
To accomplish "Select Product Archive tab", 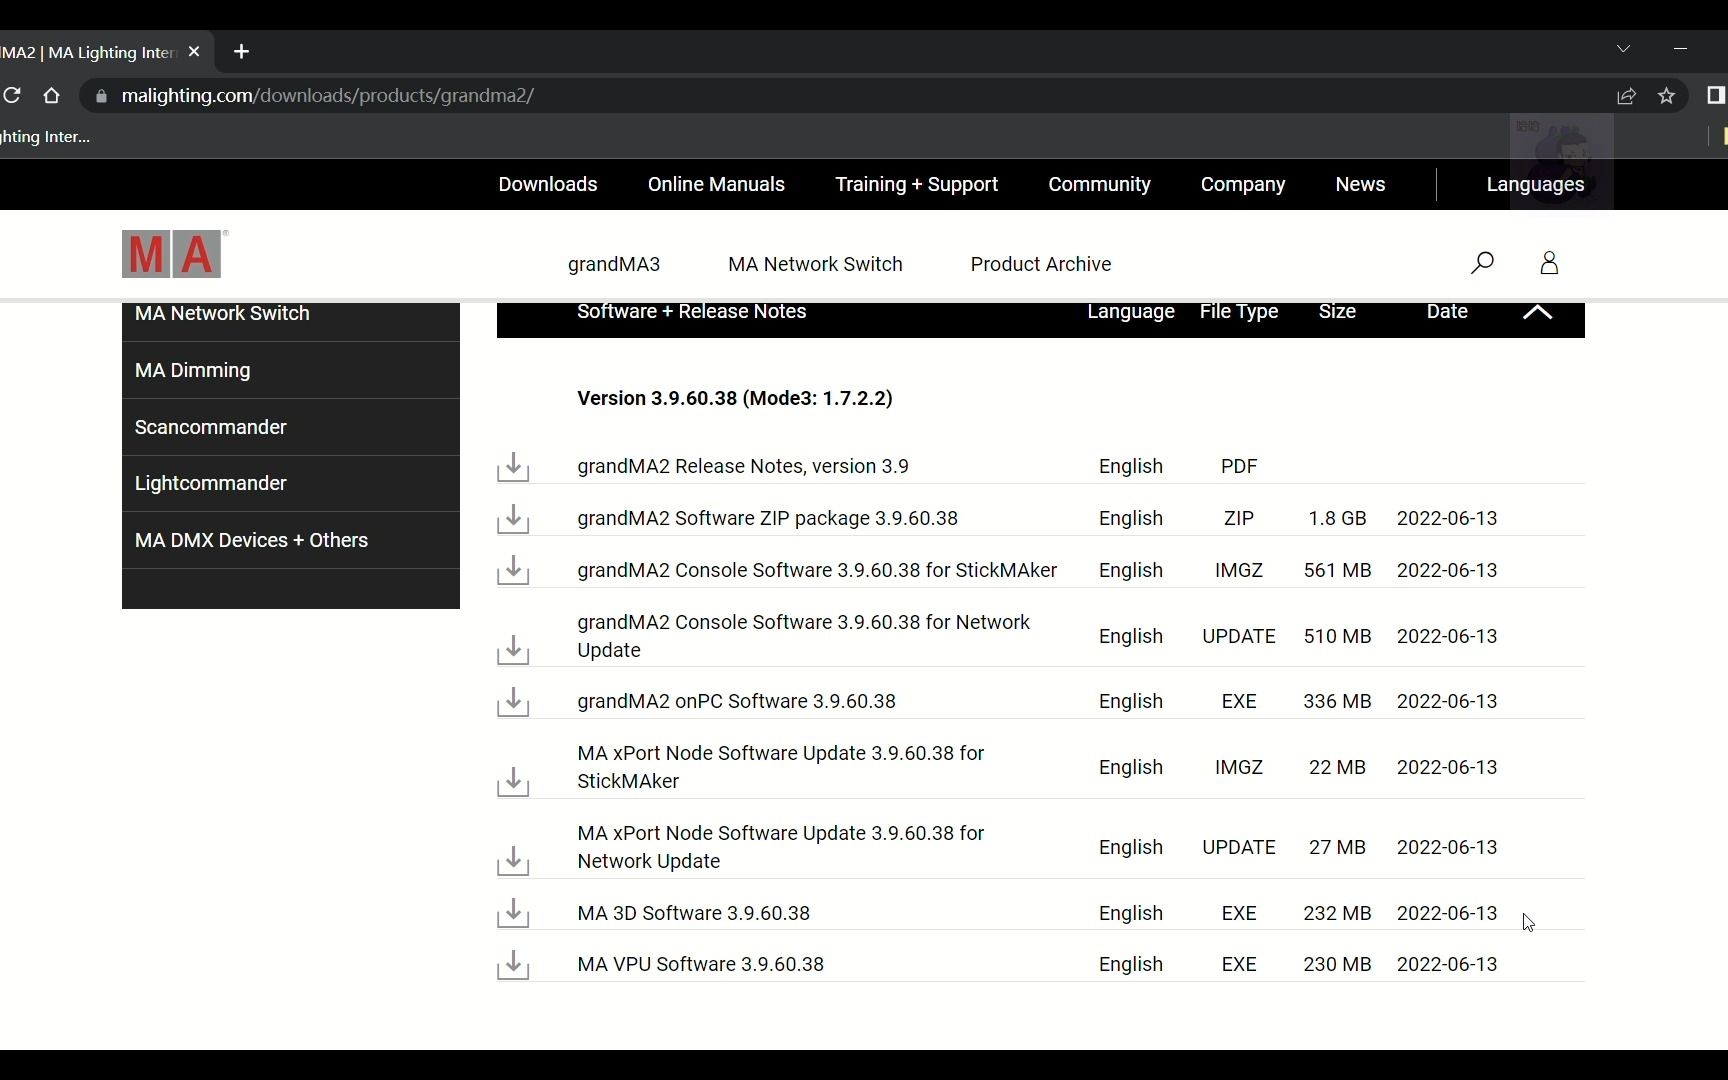I will (1040, 264).
